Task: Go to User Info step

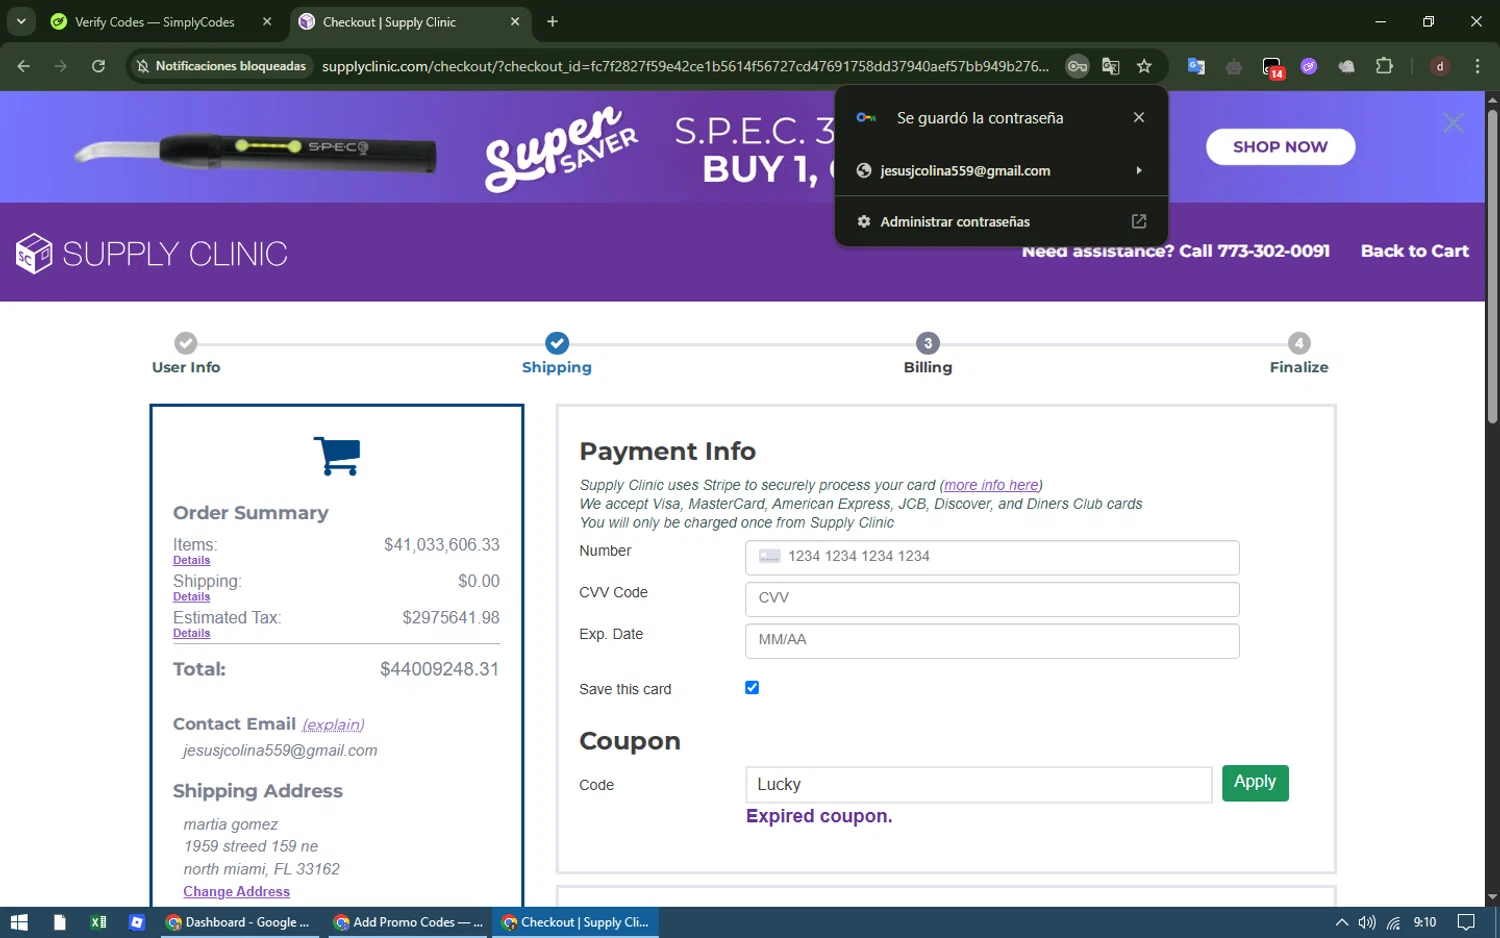Action: (186, 354)
